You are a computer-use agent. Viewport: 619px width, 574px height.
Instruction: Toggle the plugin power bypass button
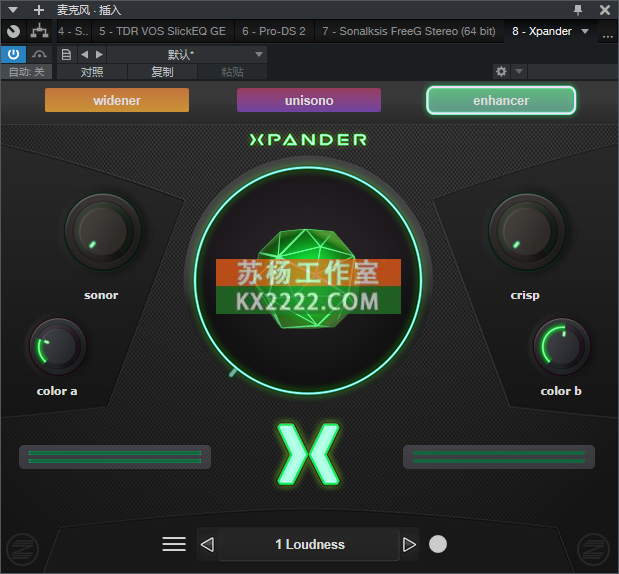click(x=13, y=54)
